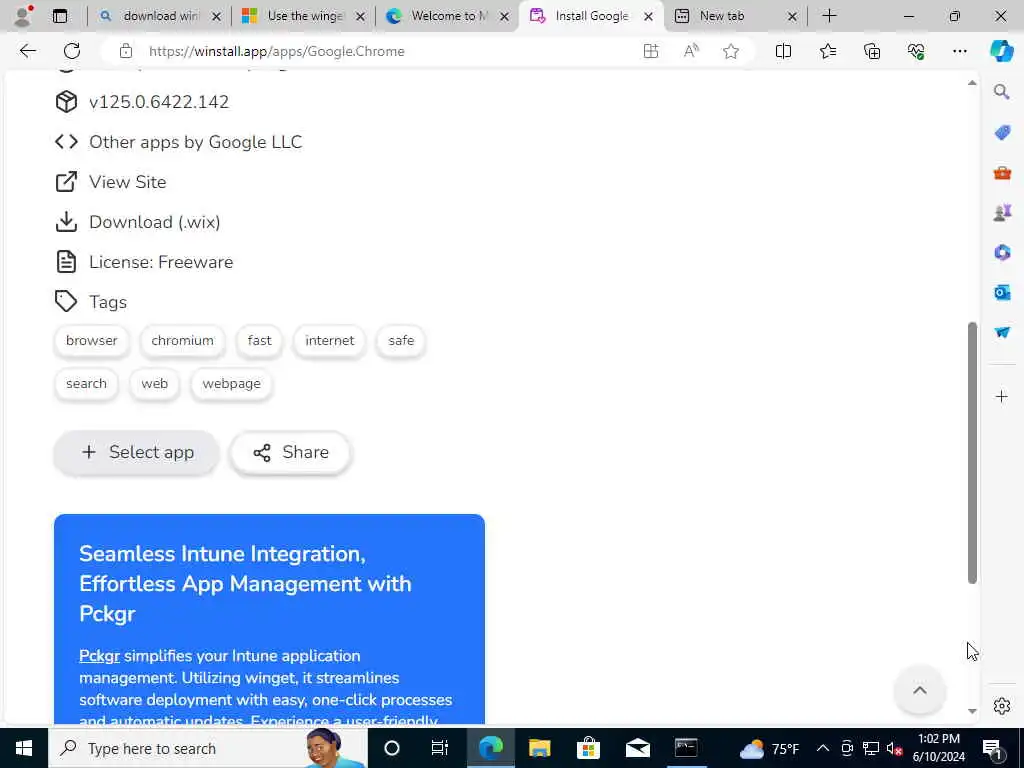
Task: Open Settings and more ellipsis menu
Action: 959,51
